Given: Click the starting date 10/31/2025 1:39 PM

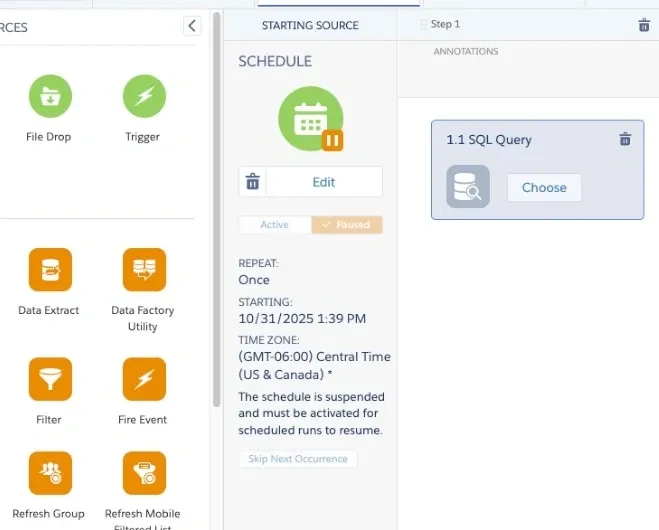Looking at the screenshot, I should pyautogui.click(x=302, y=319).
